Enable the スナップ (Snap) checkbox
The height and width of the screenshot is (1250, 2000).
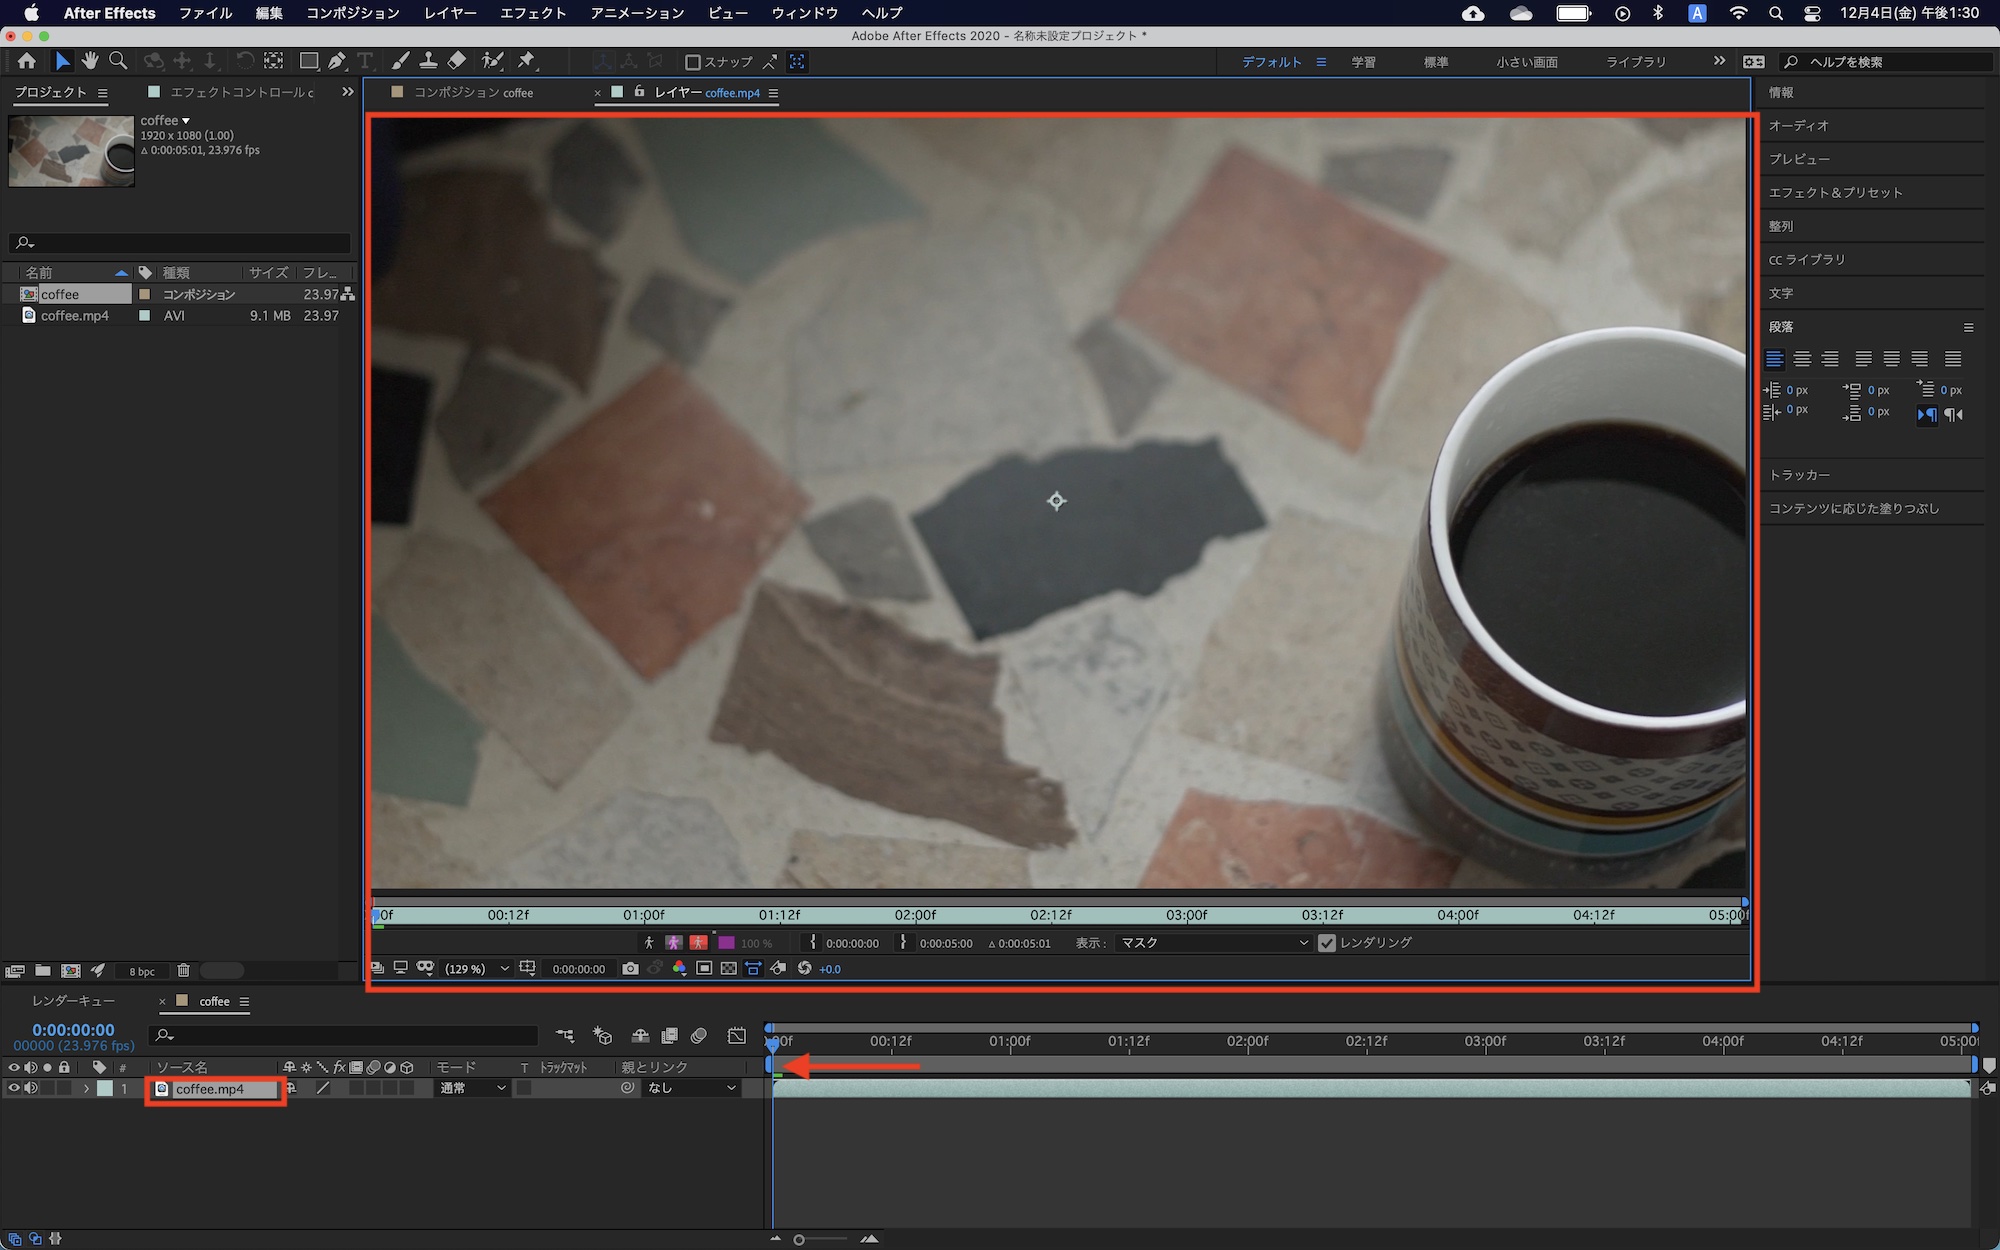pos(692,62)
